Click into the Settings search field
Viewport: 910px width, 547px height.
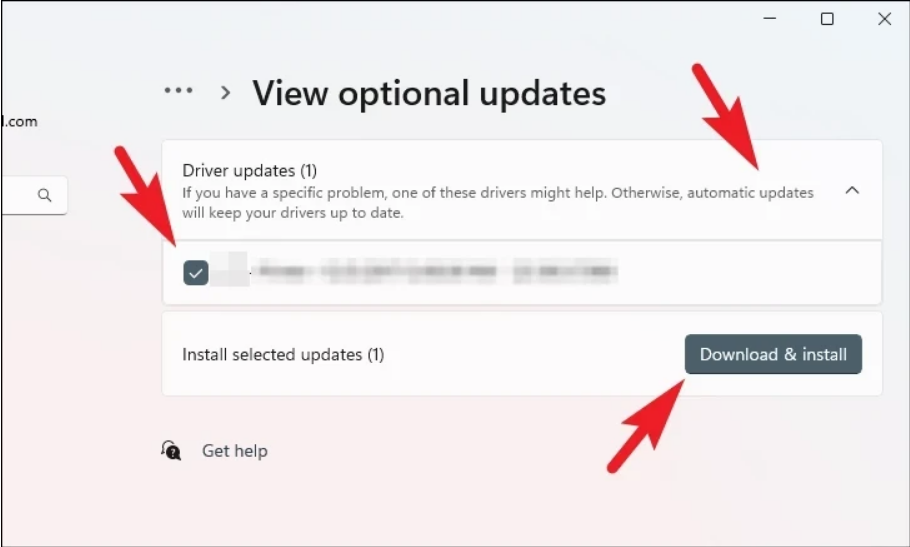[34, 195]
